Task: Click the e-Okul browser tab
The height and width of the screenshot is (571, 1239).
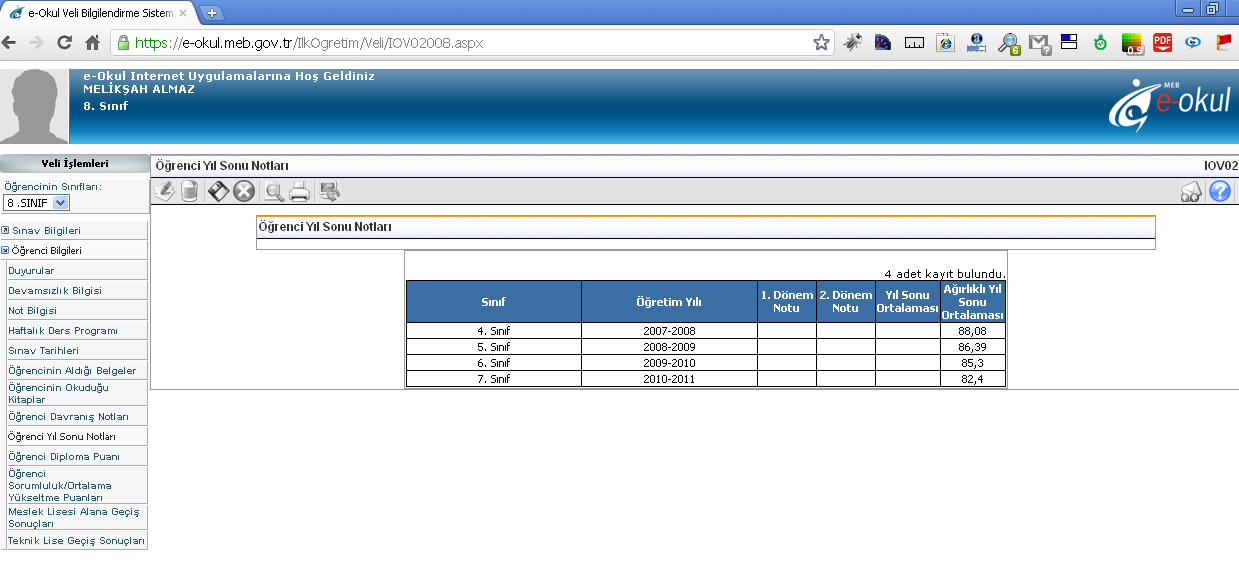Action: (x=95, y=12)
